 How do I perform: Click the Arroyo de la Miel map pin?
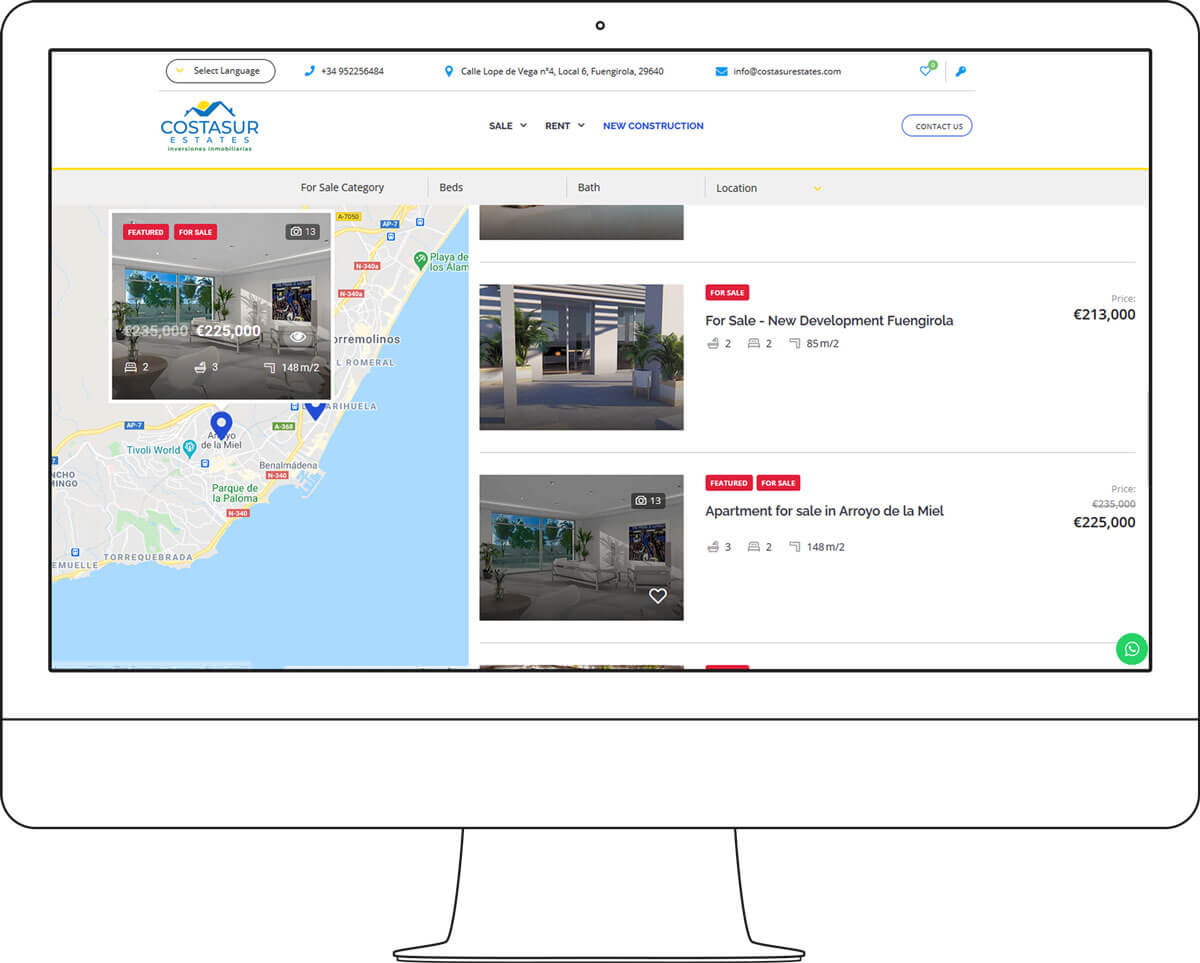pyautogui.click(x=221, y=424)
